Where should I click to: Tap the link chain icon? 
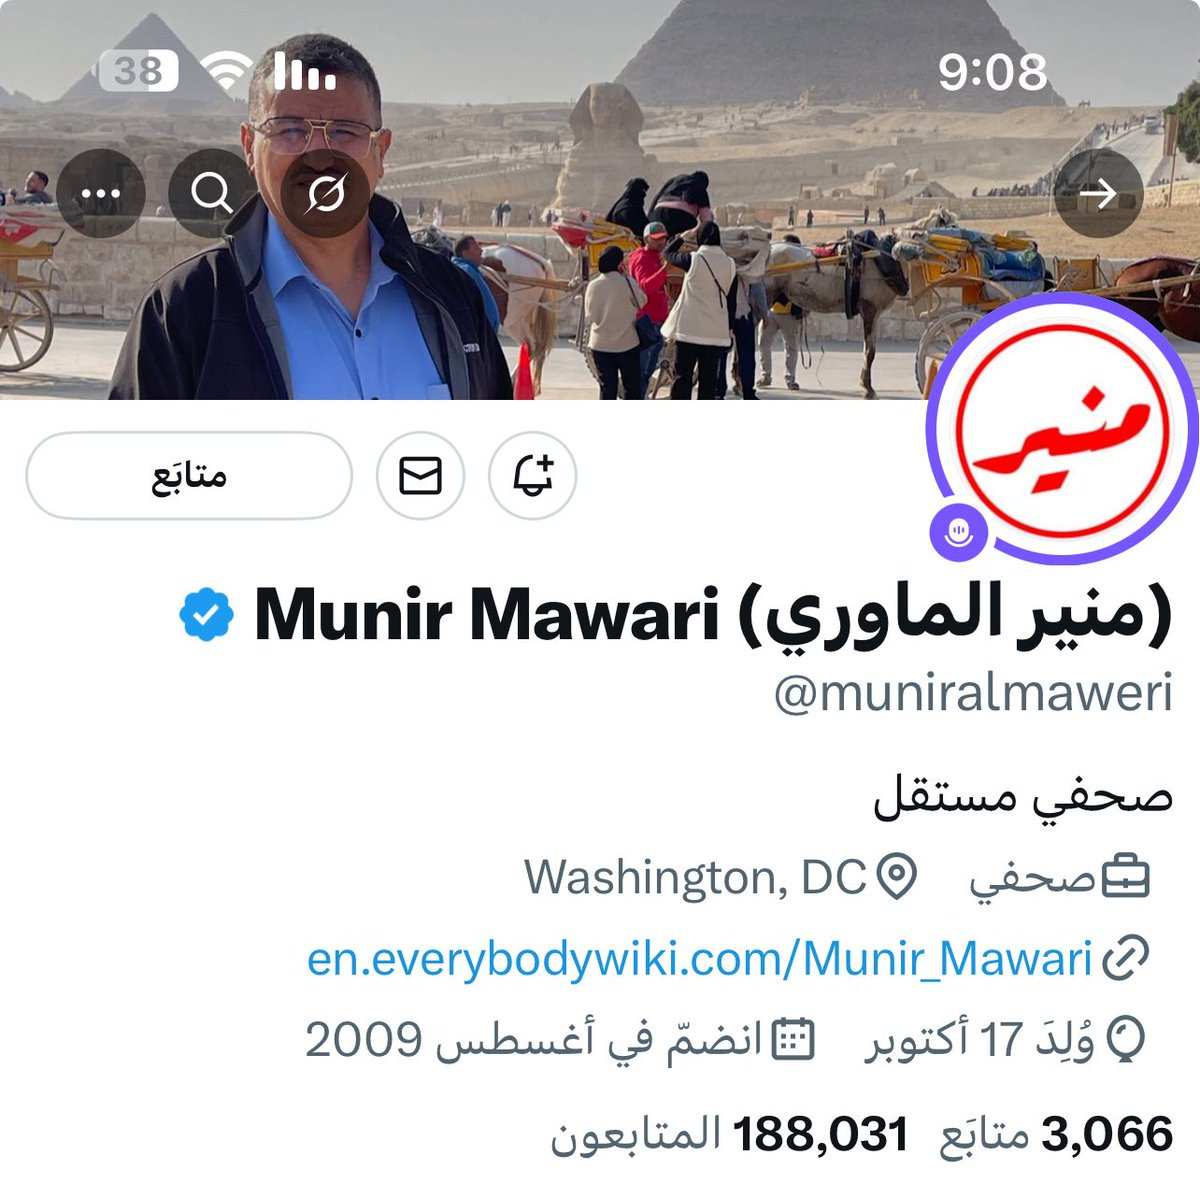(x=1126, y=958)
